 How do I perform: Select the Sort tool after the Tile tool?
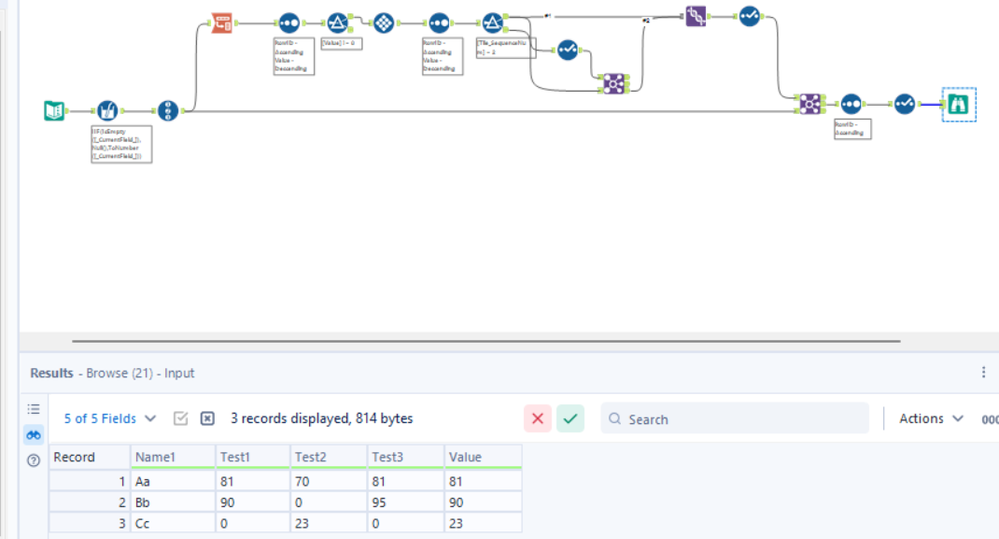(x=439, y=23)
